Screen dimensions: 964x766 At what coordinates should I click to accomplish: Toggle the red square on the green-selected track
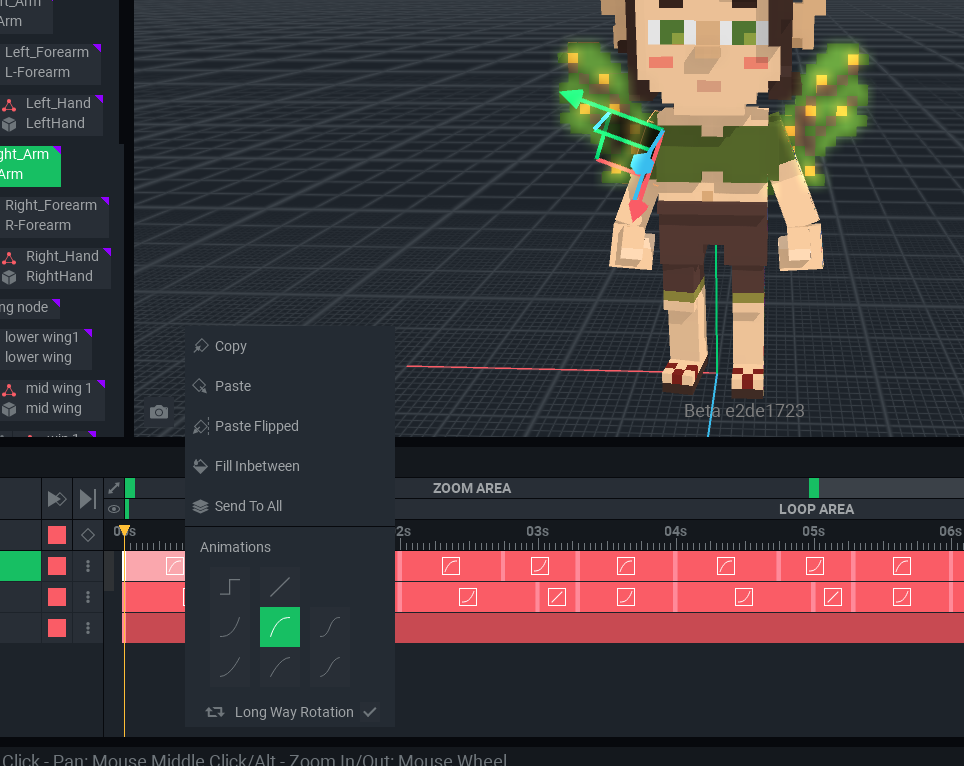[57, 566]
